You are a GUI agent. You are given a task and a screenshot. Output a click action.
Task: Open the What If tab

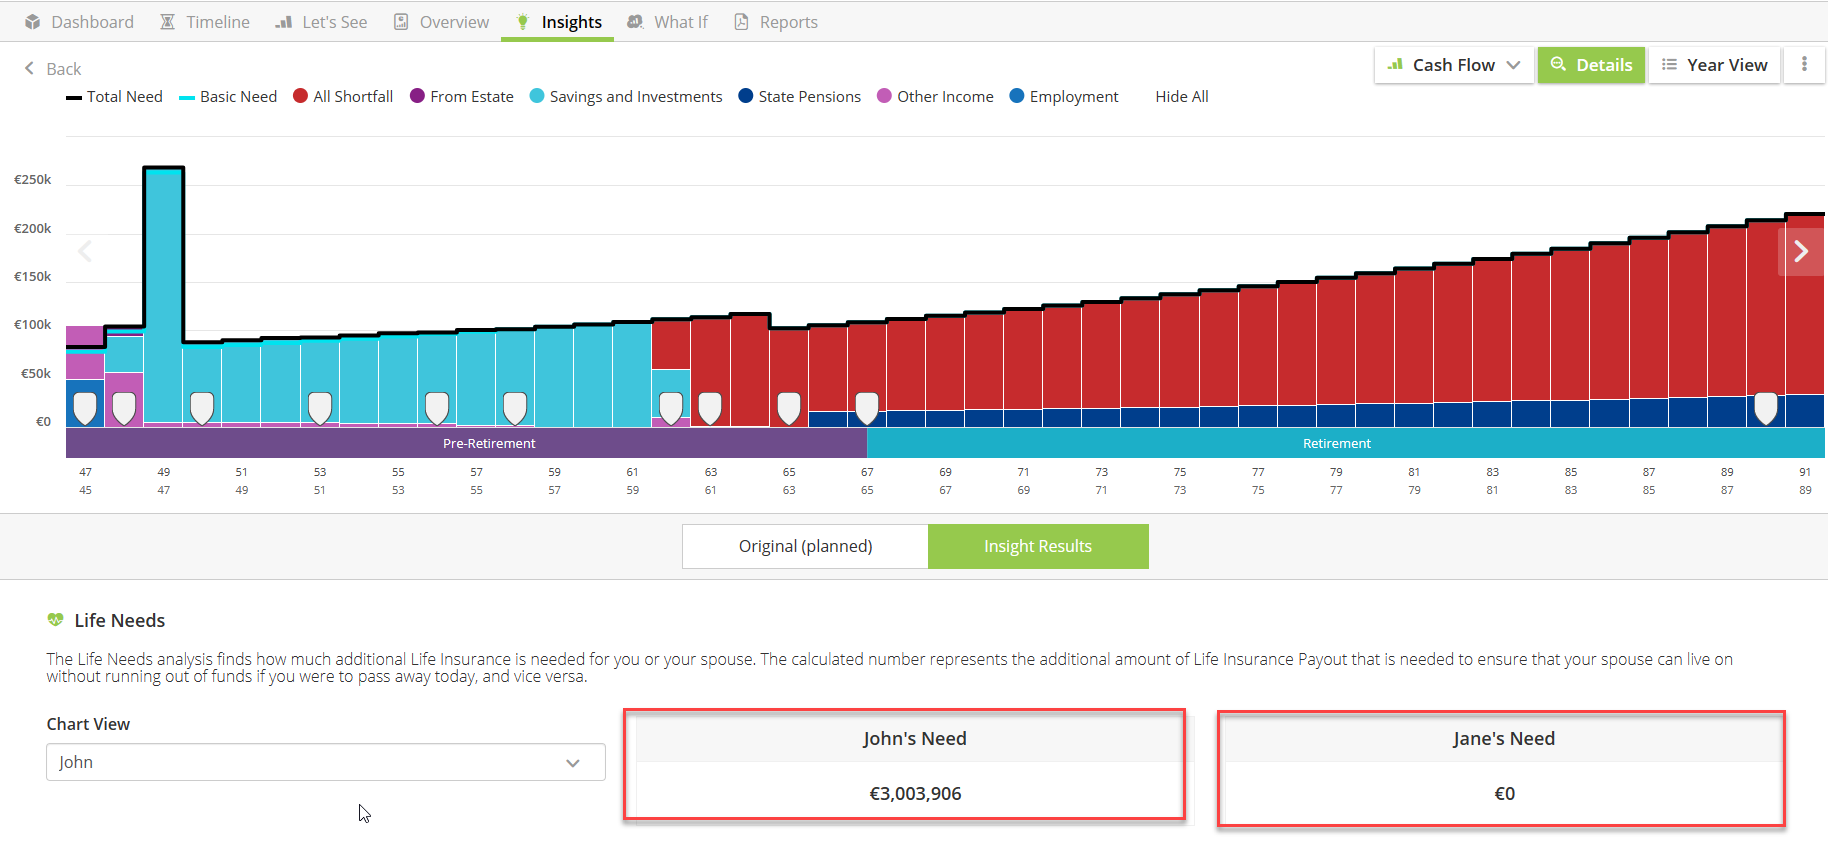(667, 22)
